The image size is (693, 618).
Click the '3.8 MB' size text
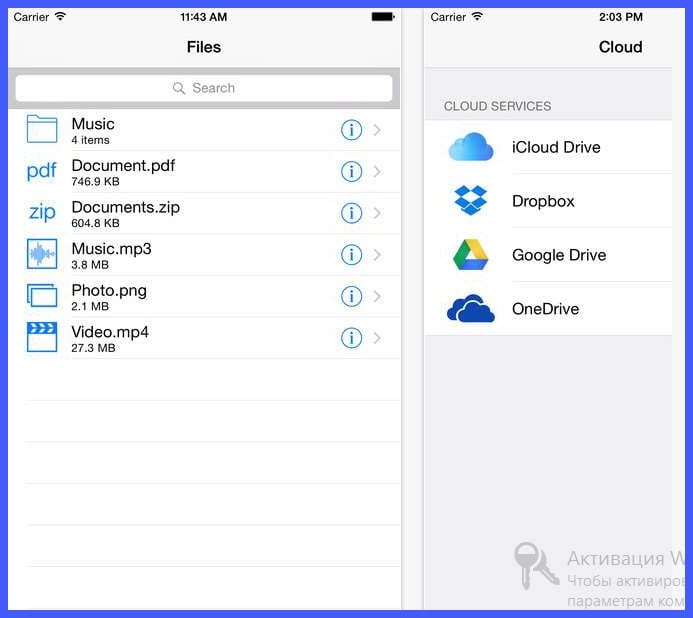[90, 265]
